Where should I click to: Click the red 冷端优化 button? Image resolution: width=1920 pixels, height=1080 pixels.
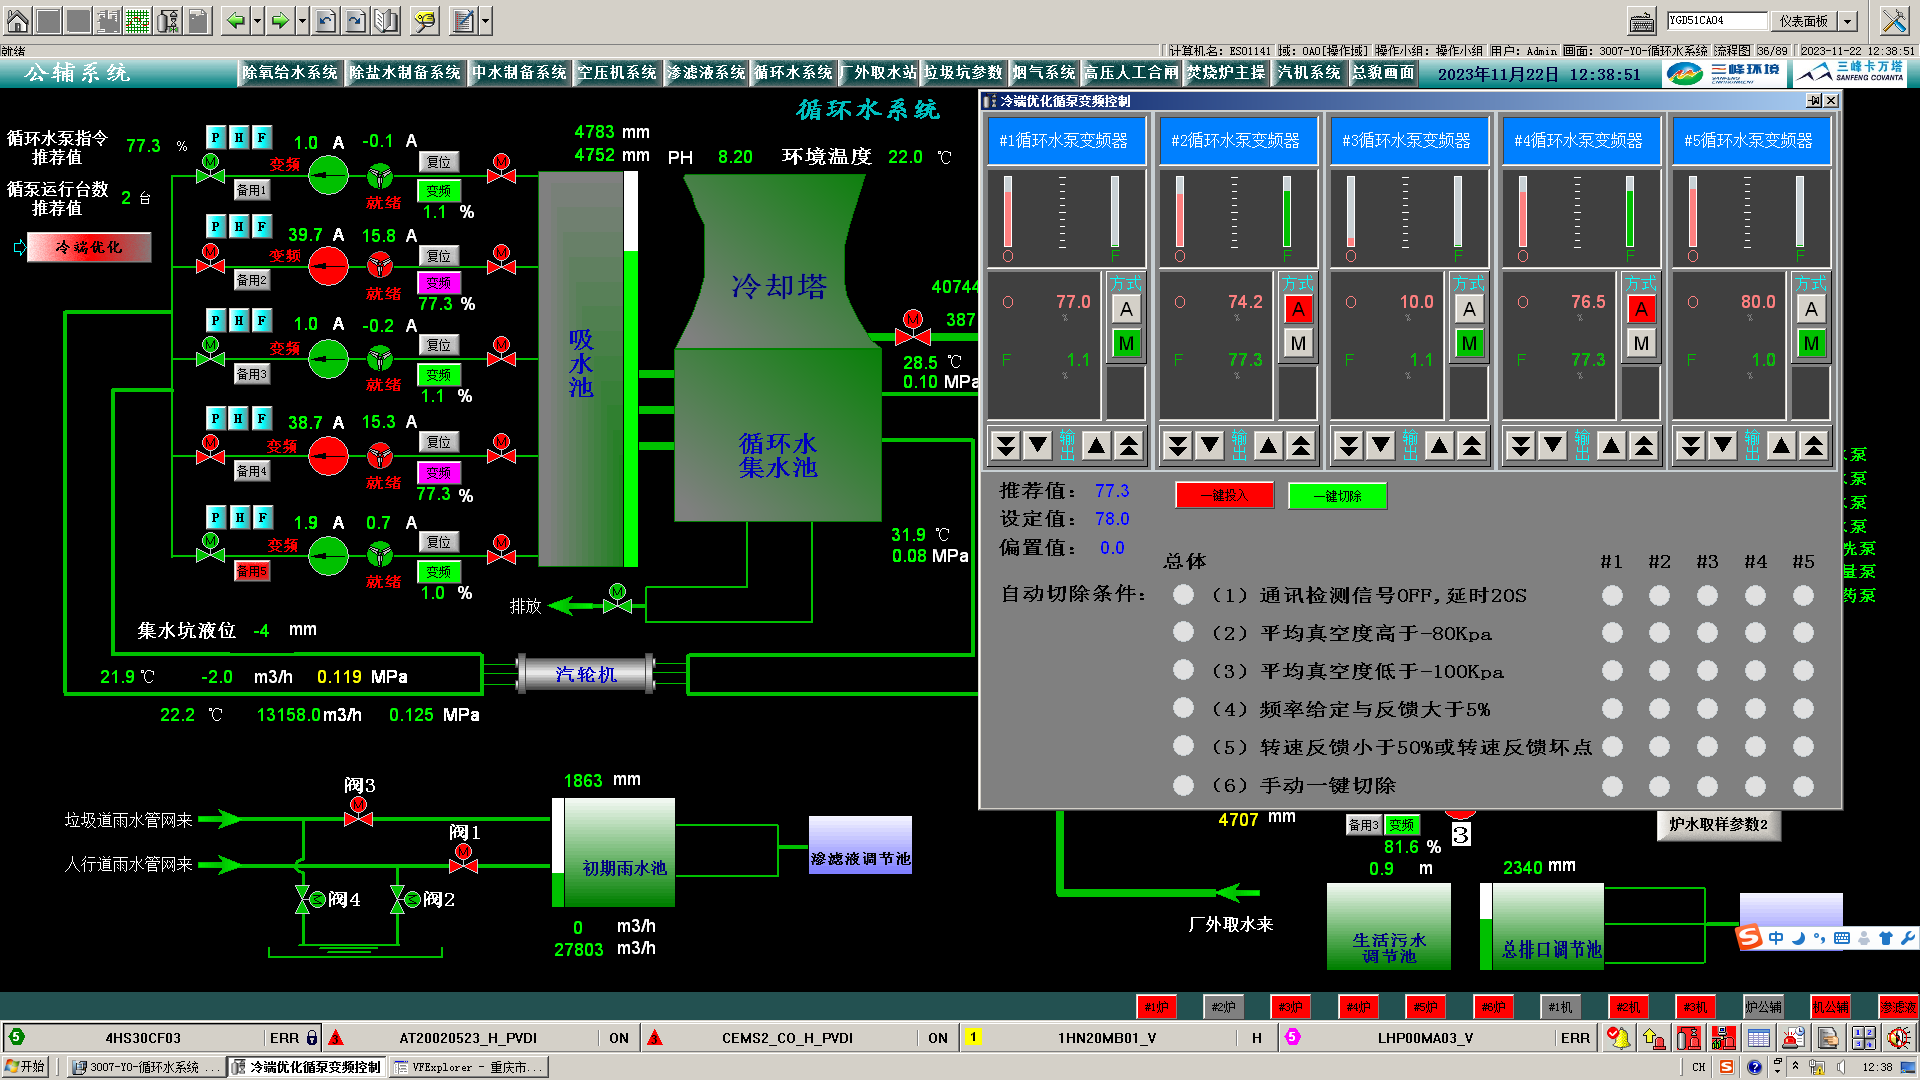(x=89, y=247)
